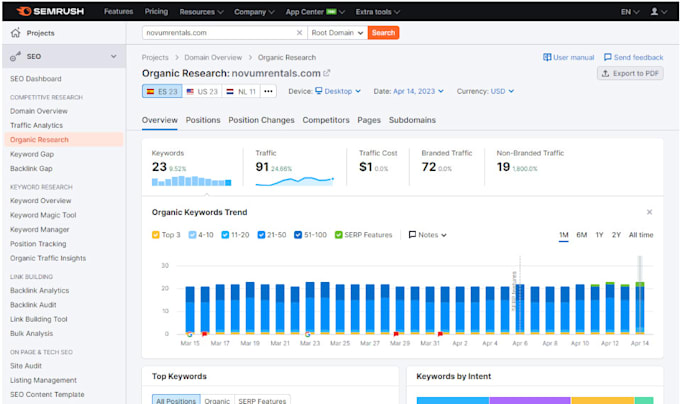This screenshot has height=404, width=680.
Task: Open the Extra tools dropdown menu
Action: (378, 12)
